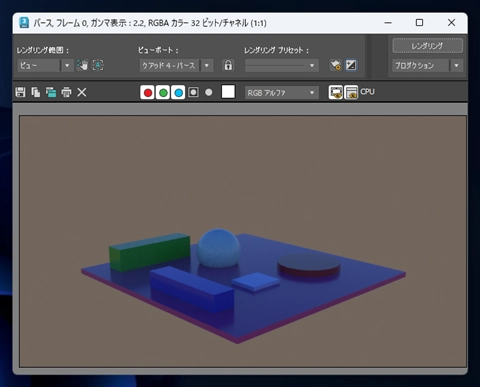Image resolution: width=480 pixels, height=387 pixels.
Task: Toggle the blue channel display
Action: pos(178,92)
